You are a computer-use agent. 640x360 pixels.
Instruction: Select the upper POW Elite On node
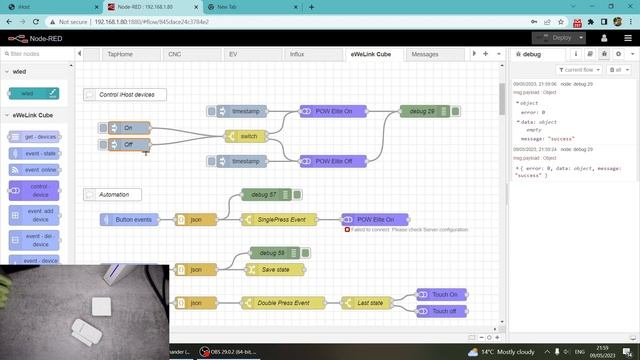333,111
